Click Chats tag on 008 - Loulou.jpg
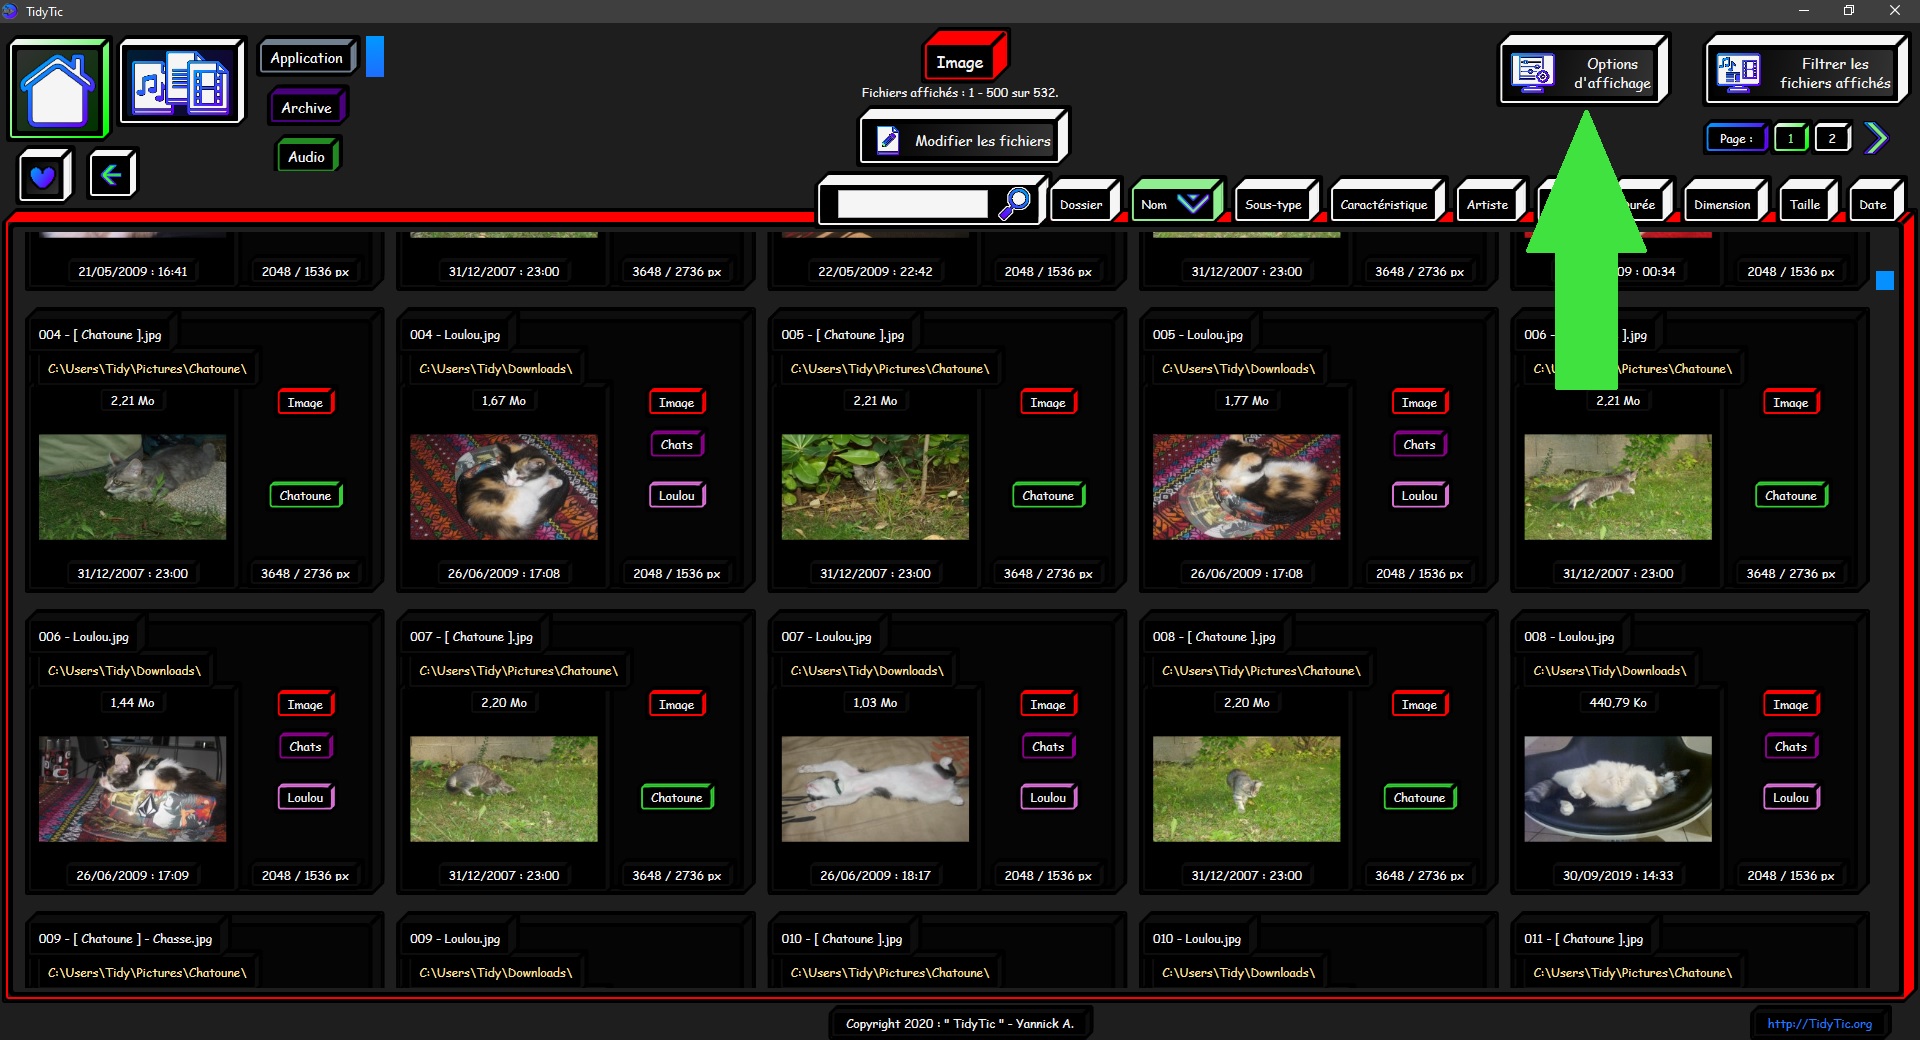Viewport: 1920px width, 1040px height. [1791, 746]
